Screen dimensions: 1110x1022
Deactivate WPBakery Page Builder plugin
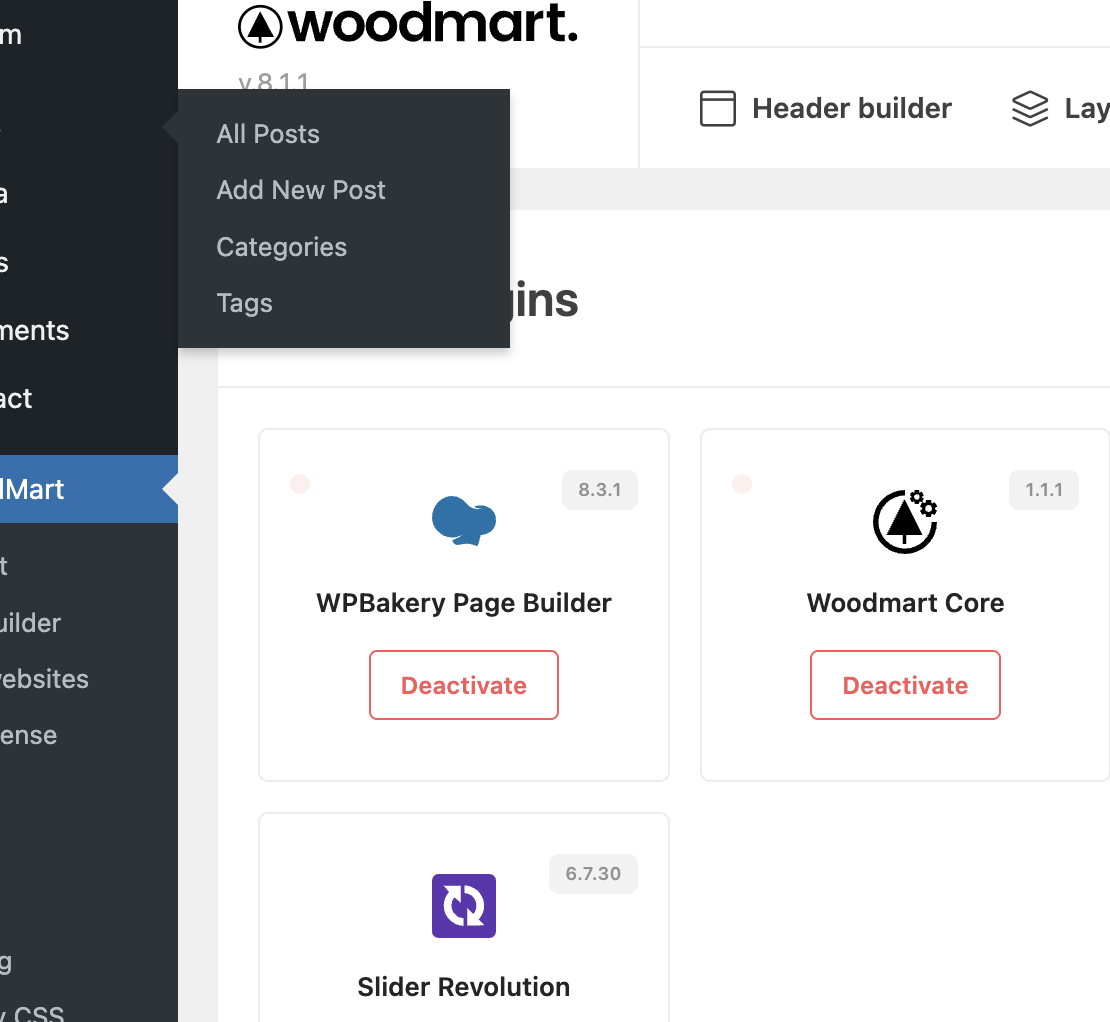click(464, 685)
